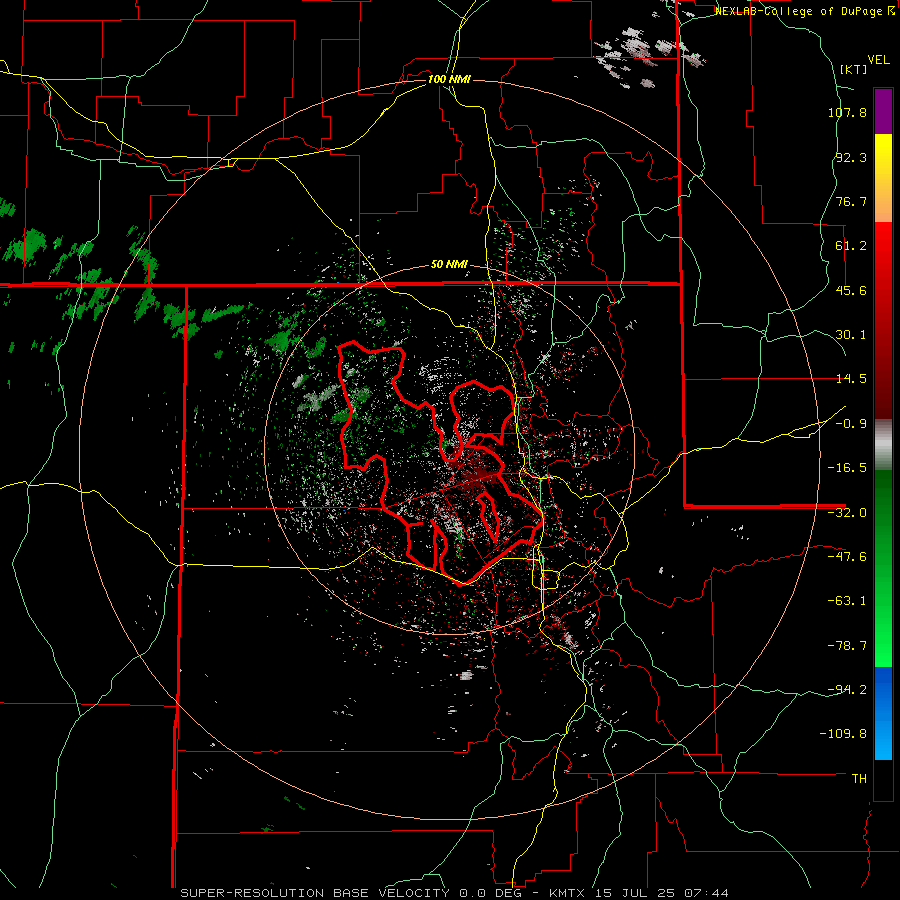Click the 15 JUL 25 07:44 timestamp

(661, 893)
